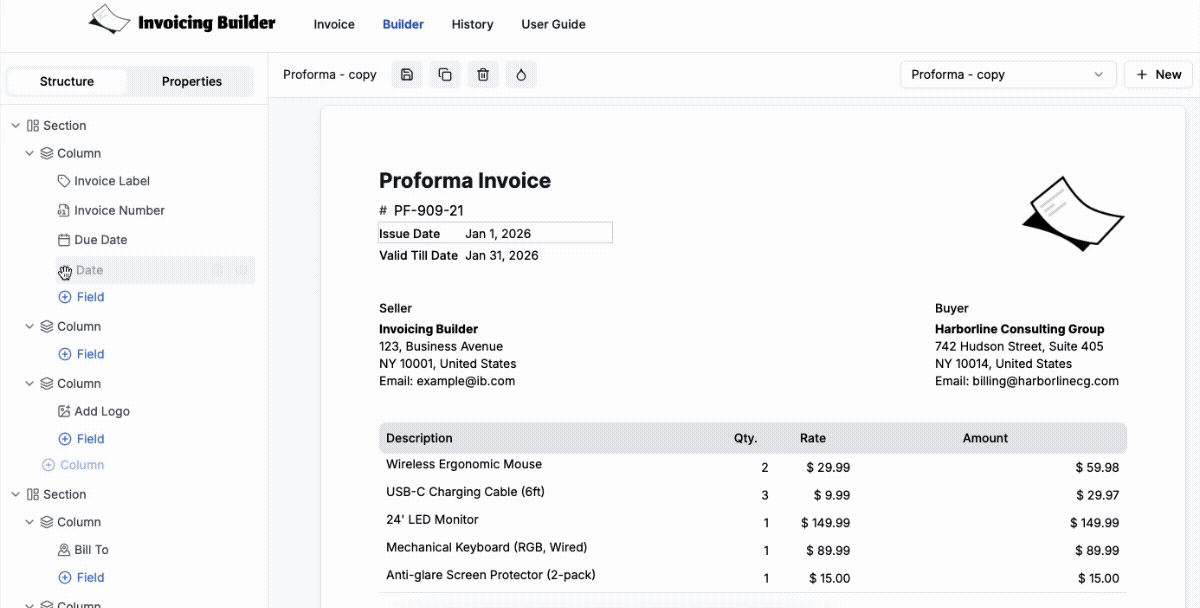Save the Proforma - copy template
Screen dimensions: 1200x608
407,75
